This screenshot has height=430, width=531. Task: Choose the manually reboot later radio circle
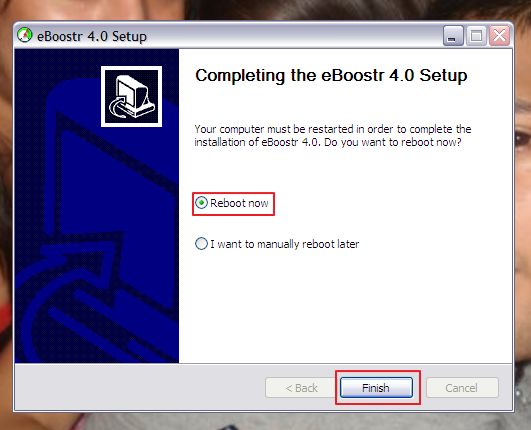click(201, 244)
